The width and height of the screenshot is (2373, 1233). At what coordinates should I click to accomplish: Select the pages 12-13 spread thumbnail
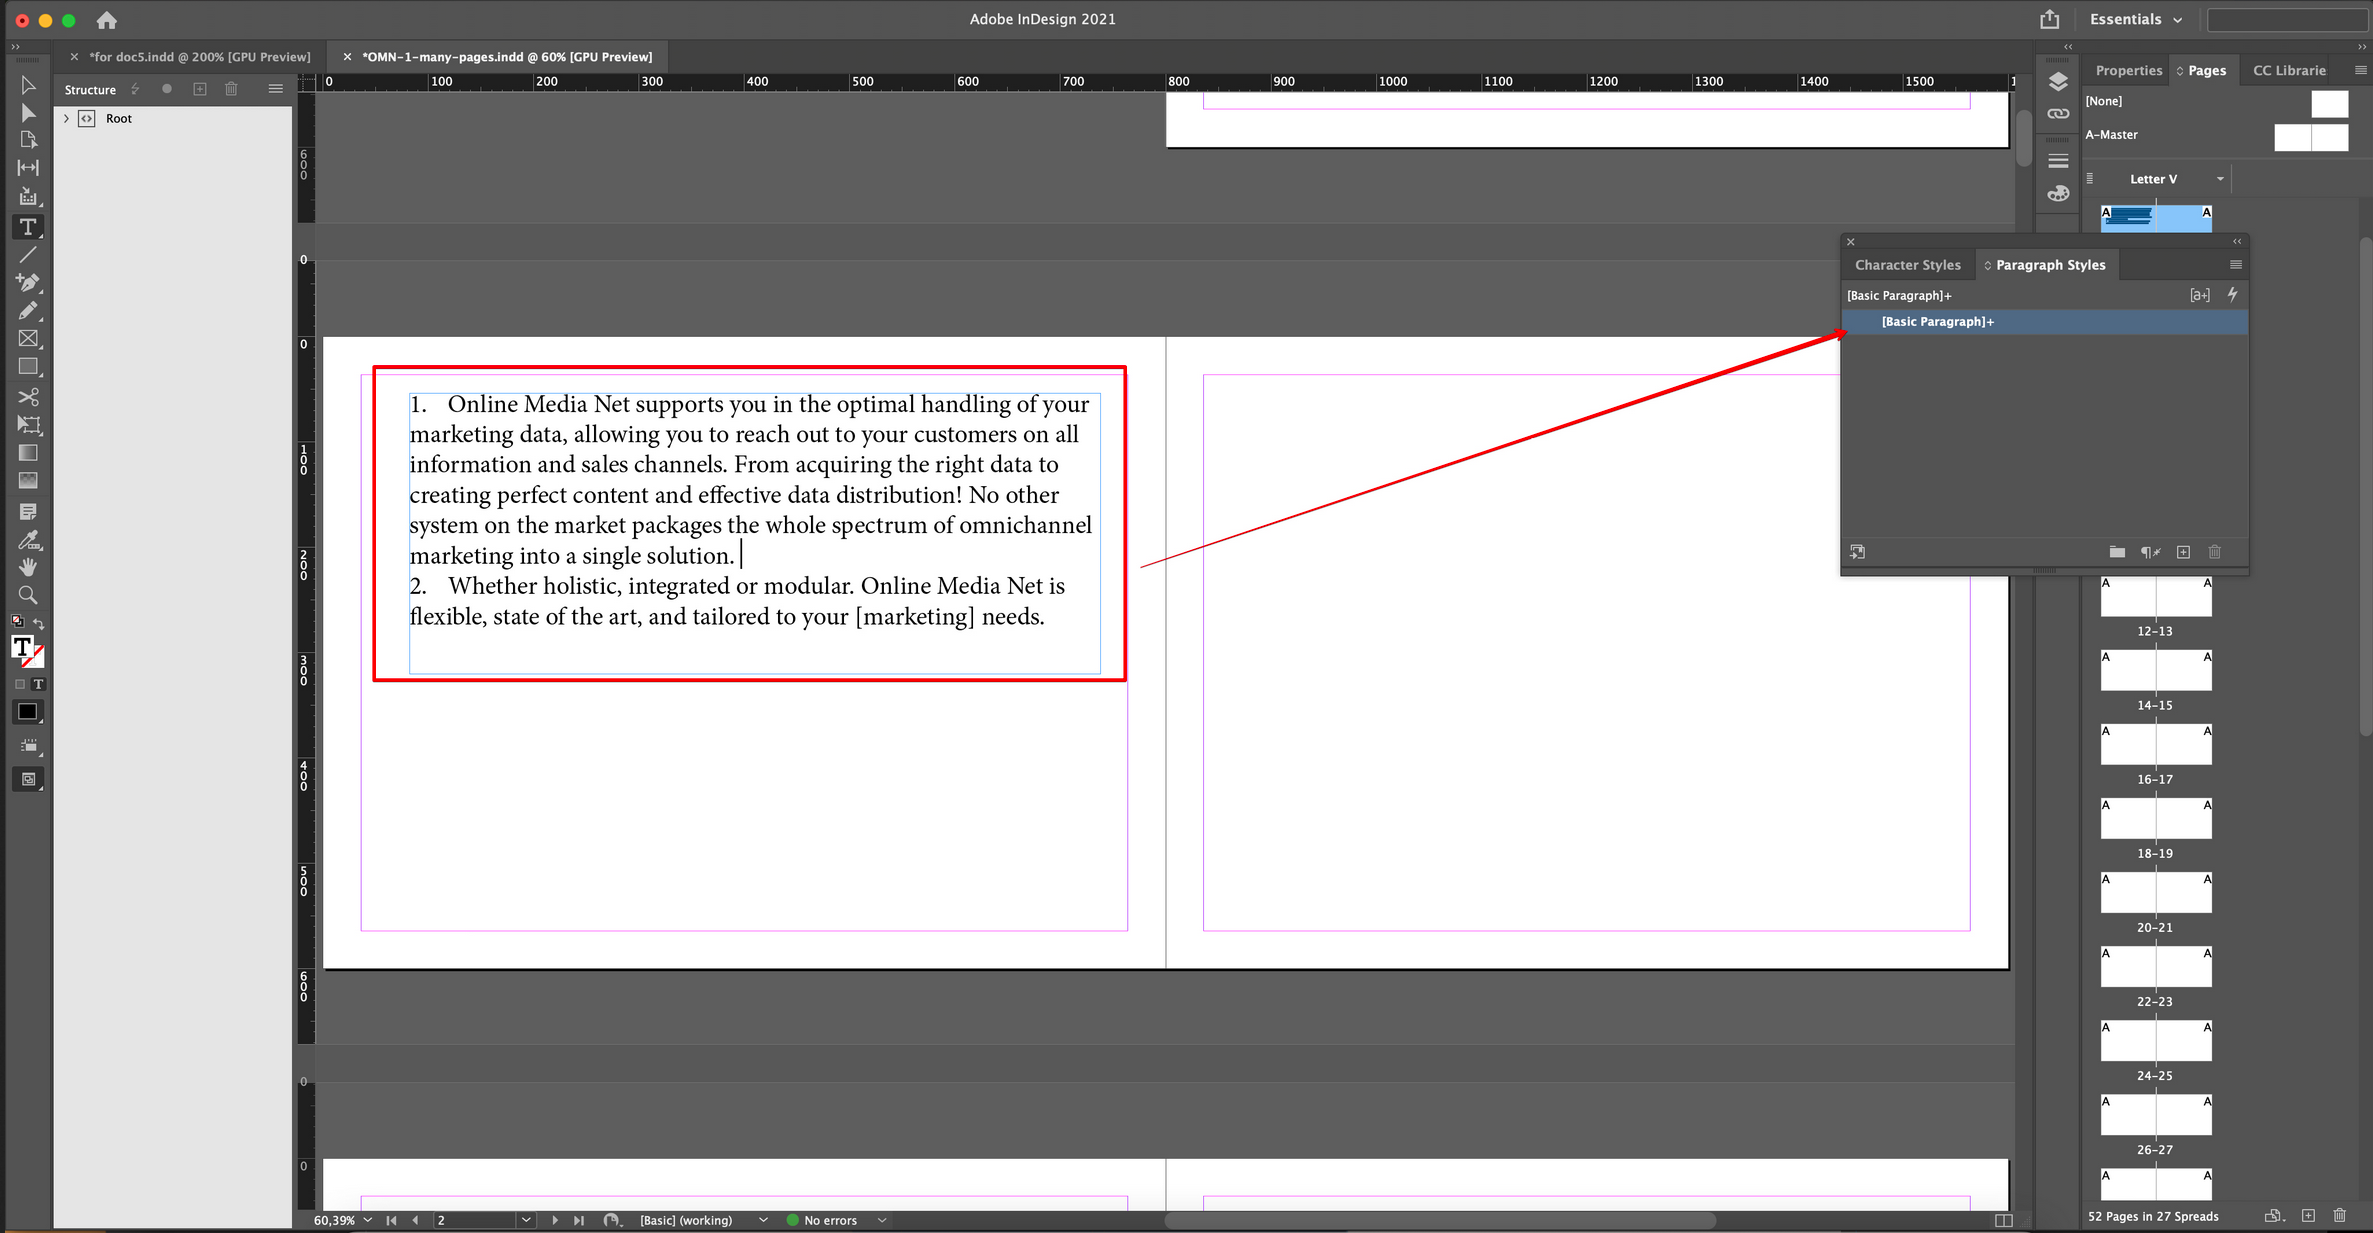pyautogui.click(x=2156, y=597)
